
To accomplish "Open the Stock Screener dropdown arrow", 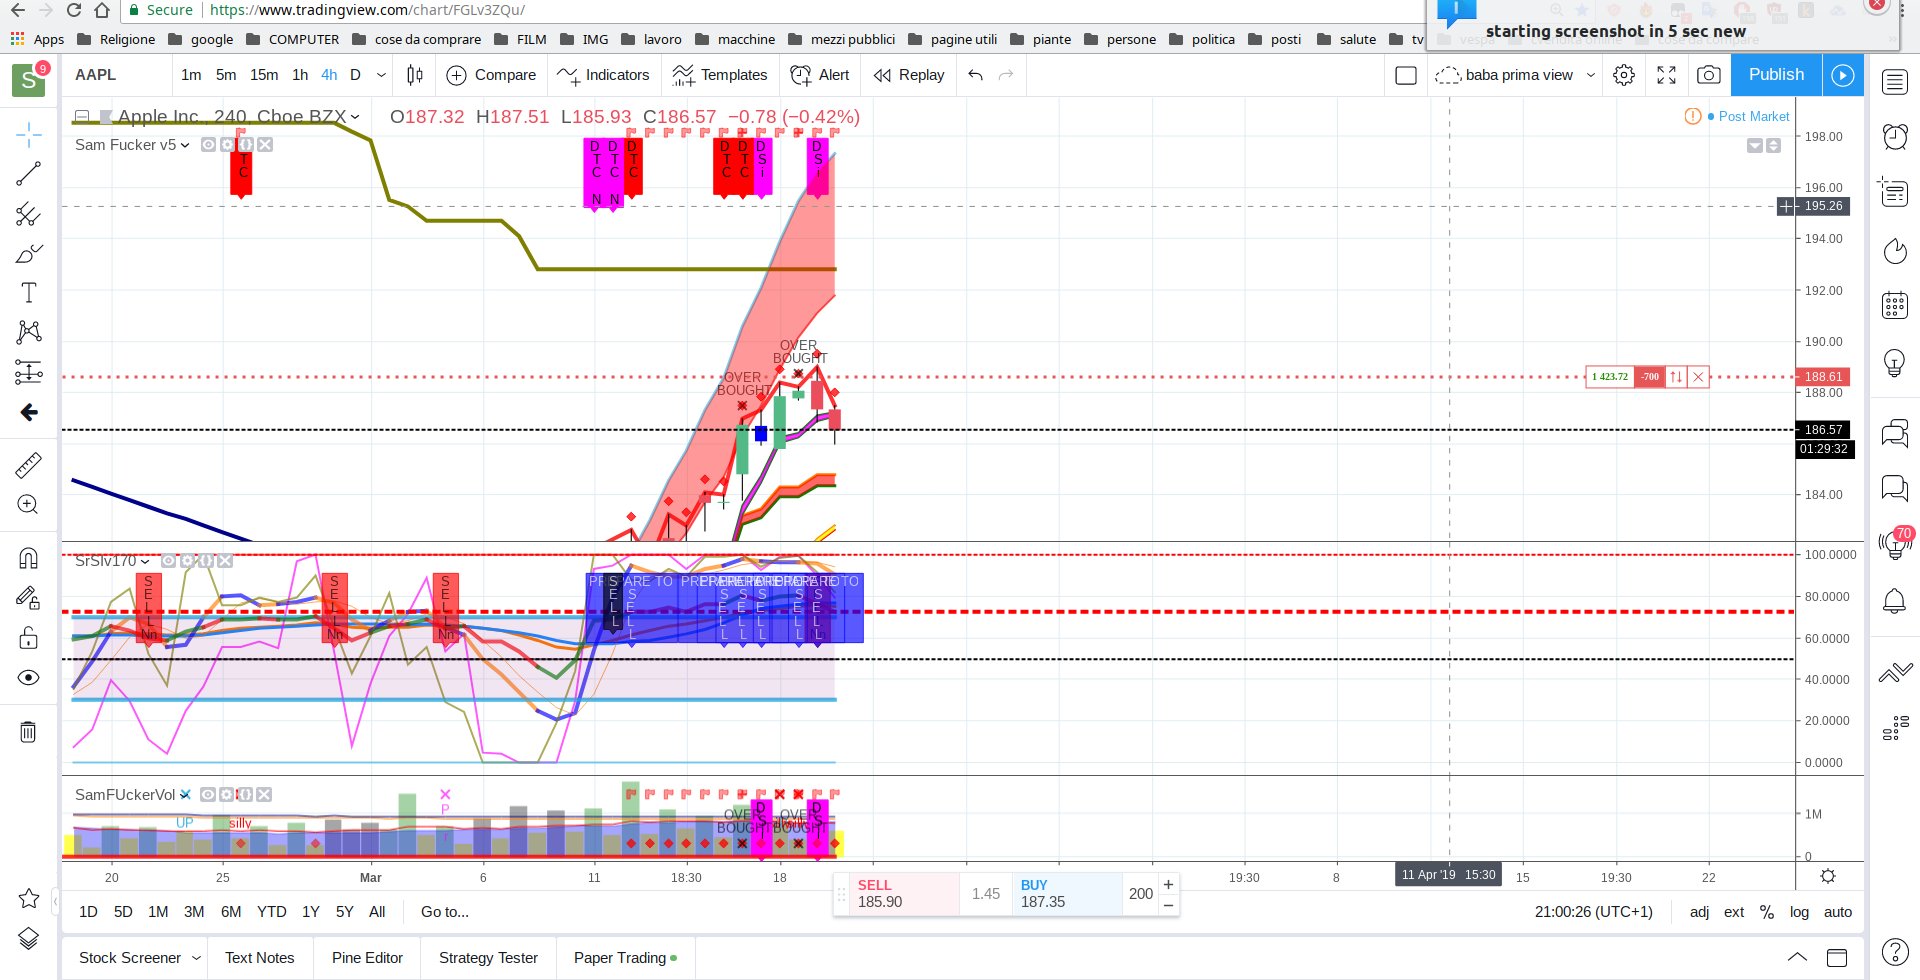I will pyautogui.click(x=196, y=958).
